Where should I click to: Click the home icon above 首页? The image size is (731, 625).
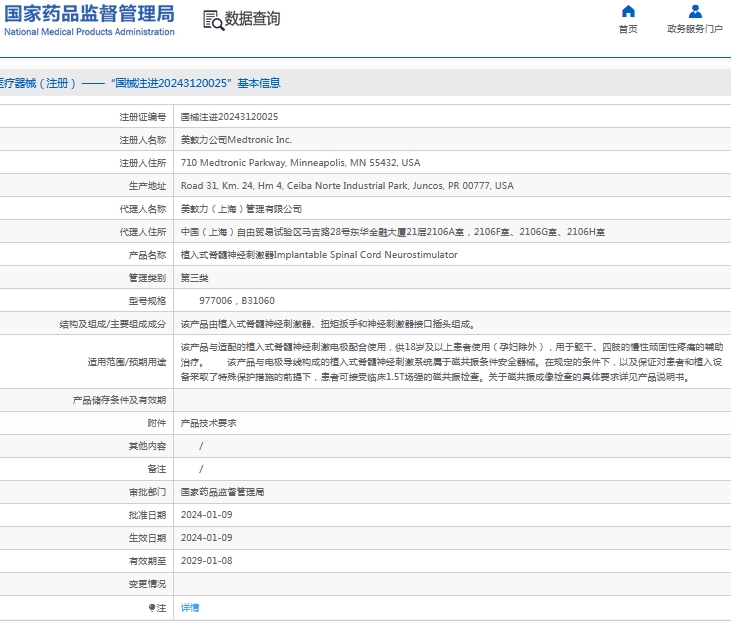point(628,11)
